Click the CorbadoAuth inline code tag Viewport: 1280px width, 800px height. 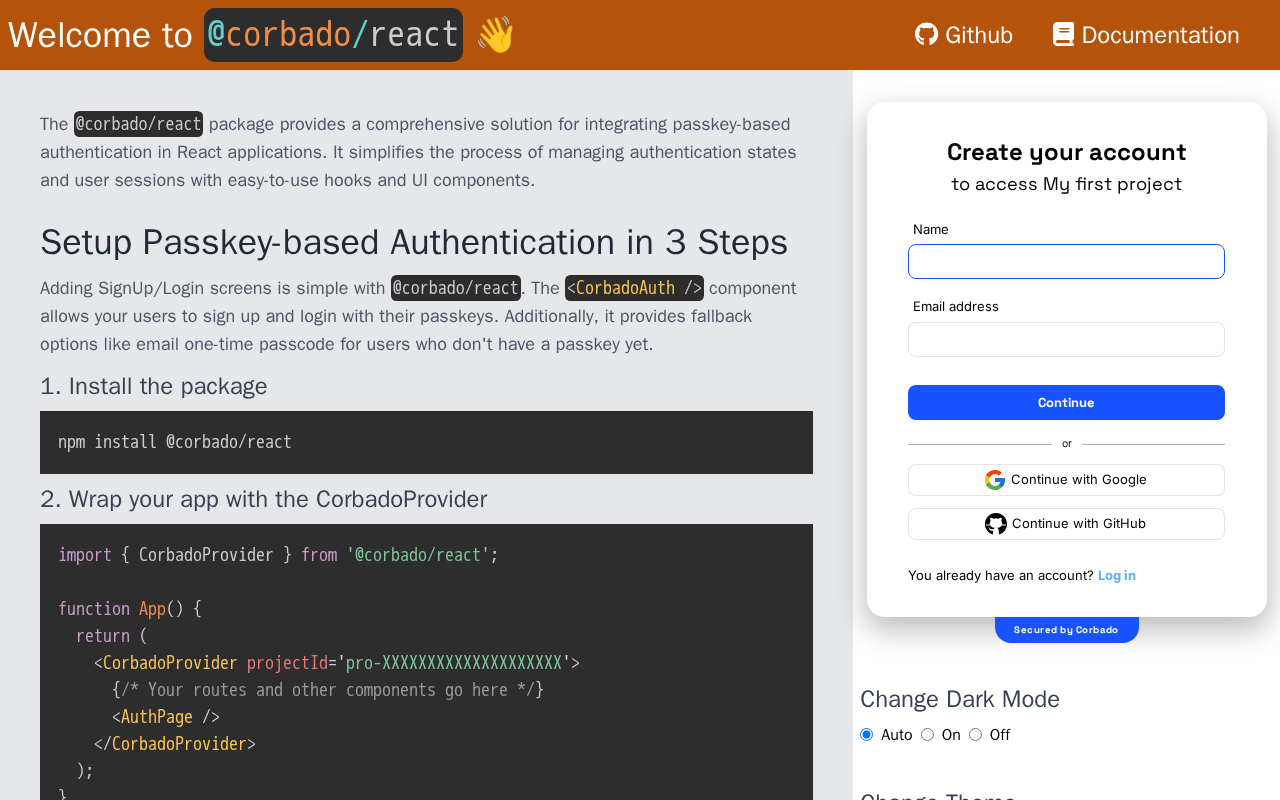tap(634, 288)
